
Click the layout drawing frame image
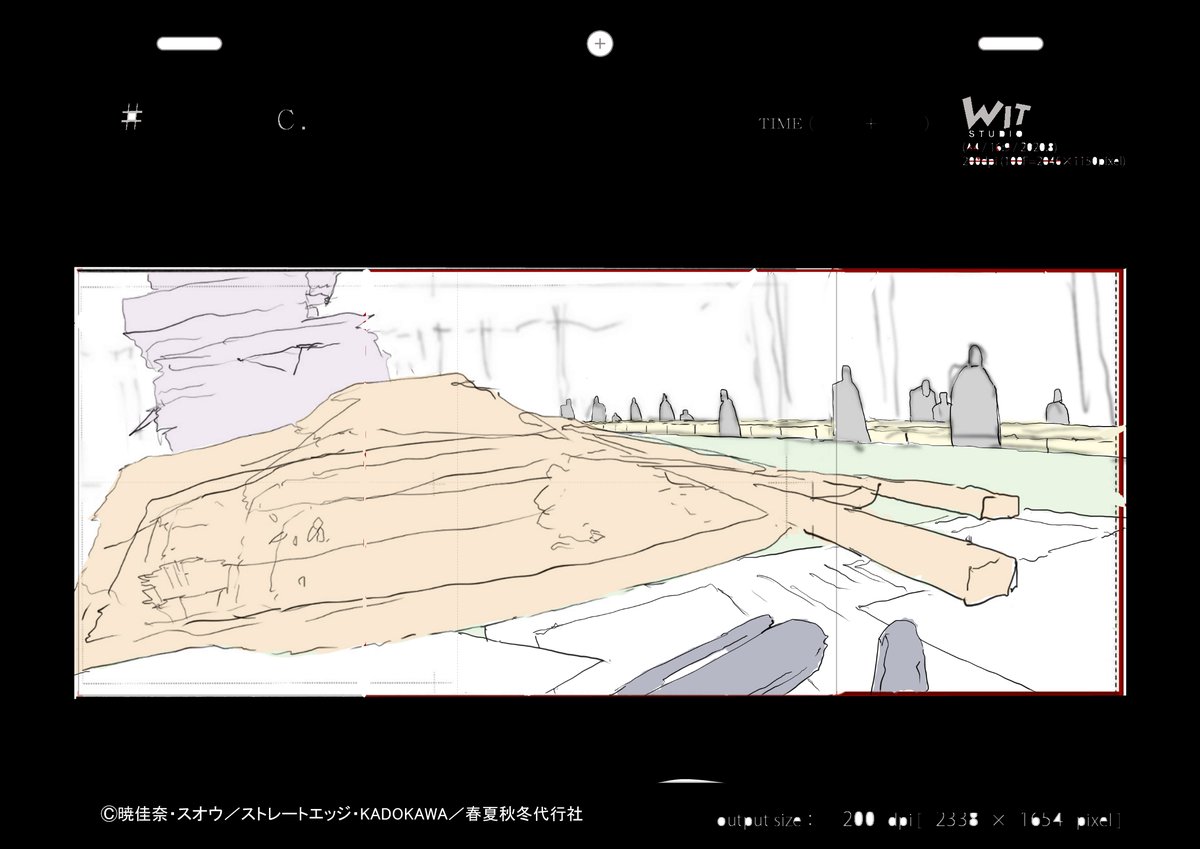[x=601, y=482]
